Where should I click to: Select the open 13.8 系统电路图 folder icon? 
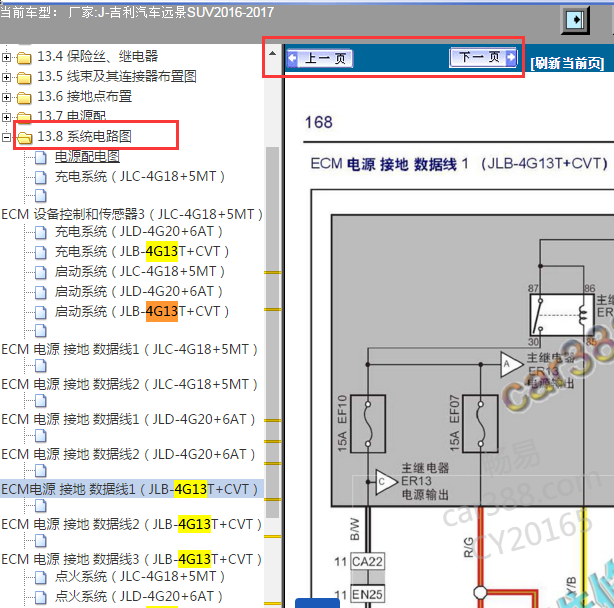point(25,137)
